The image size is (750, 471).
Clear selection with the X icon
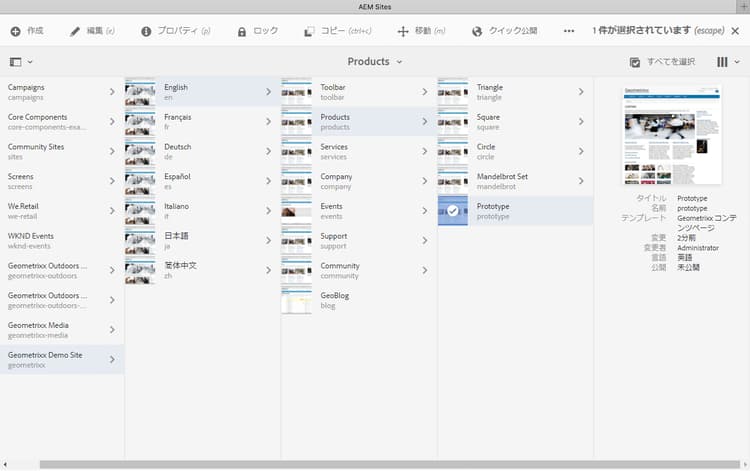click(735, 31)
